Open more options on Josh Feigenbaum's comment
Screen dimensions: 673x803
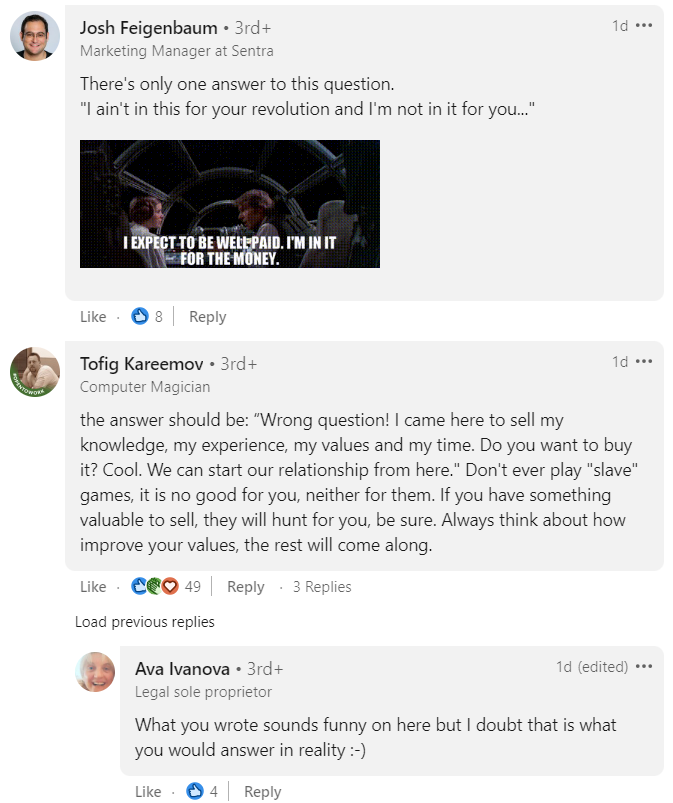click(x=644, y=26)
